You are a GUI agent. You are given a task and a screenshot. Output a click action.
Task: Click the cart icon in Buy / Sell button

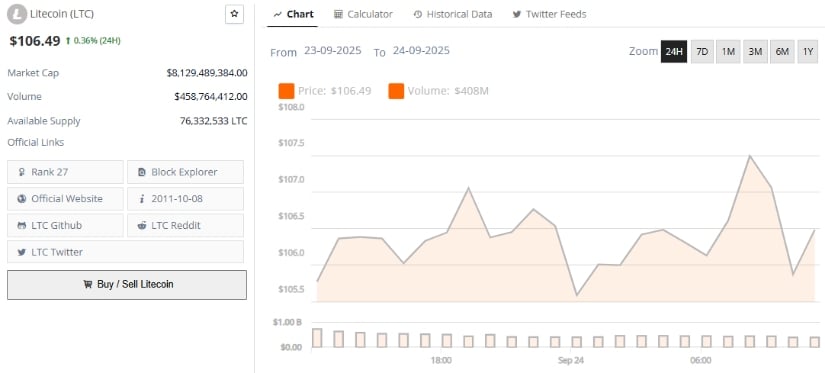point(88,285)
